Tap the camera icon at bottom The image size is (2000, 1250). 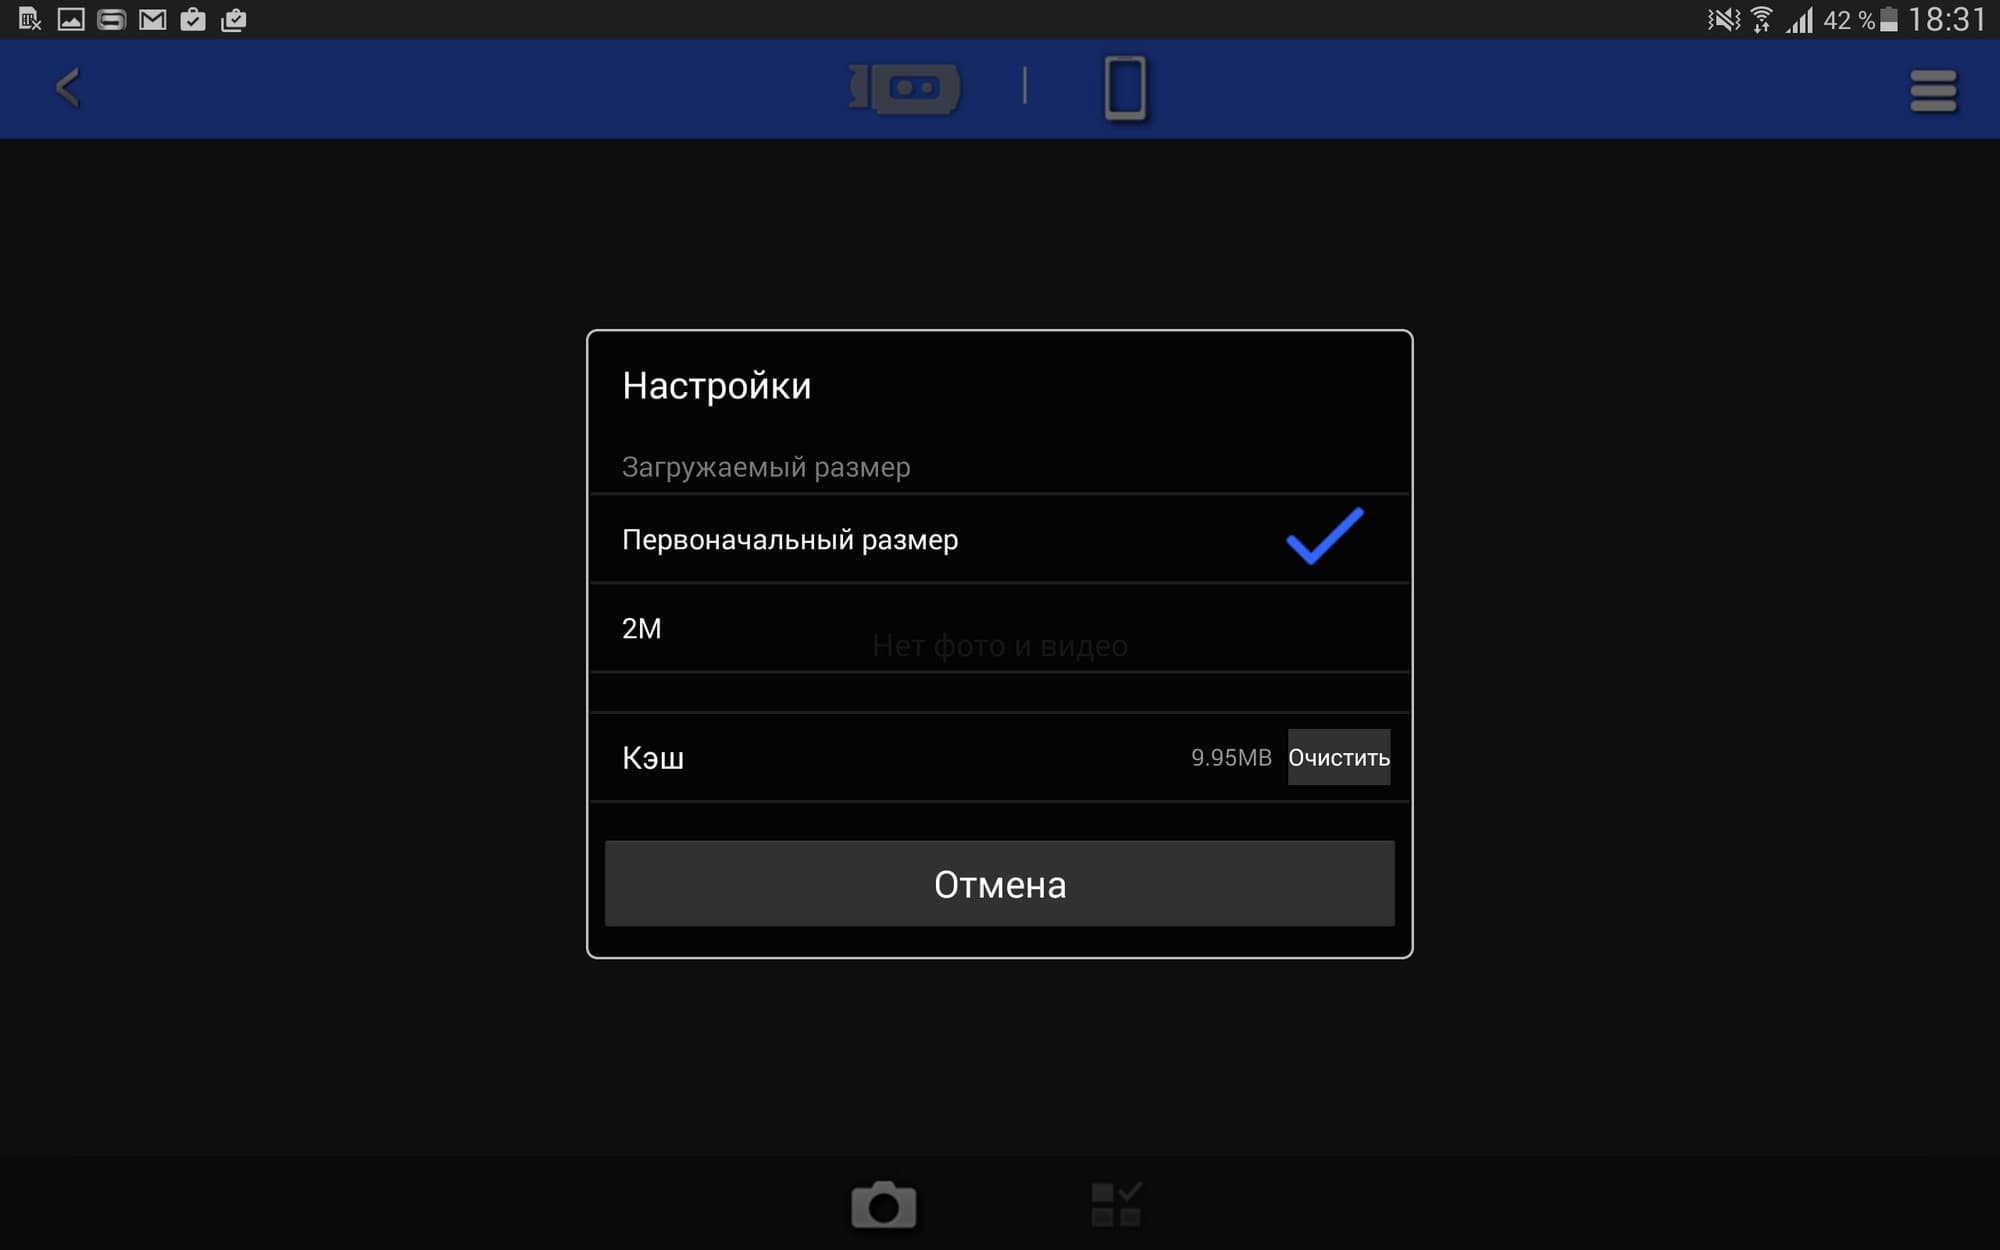tap(883, 1203)
